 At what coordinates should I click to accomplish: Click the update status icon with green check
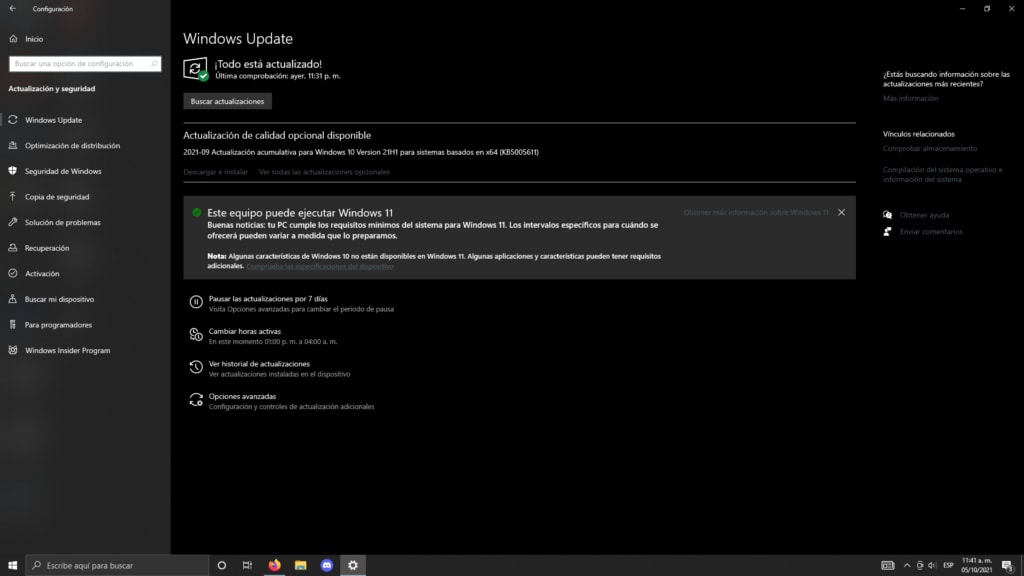(195, 69)
